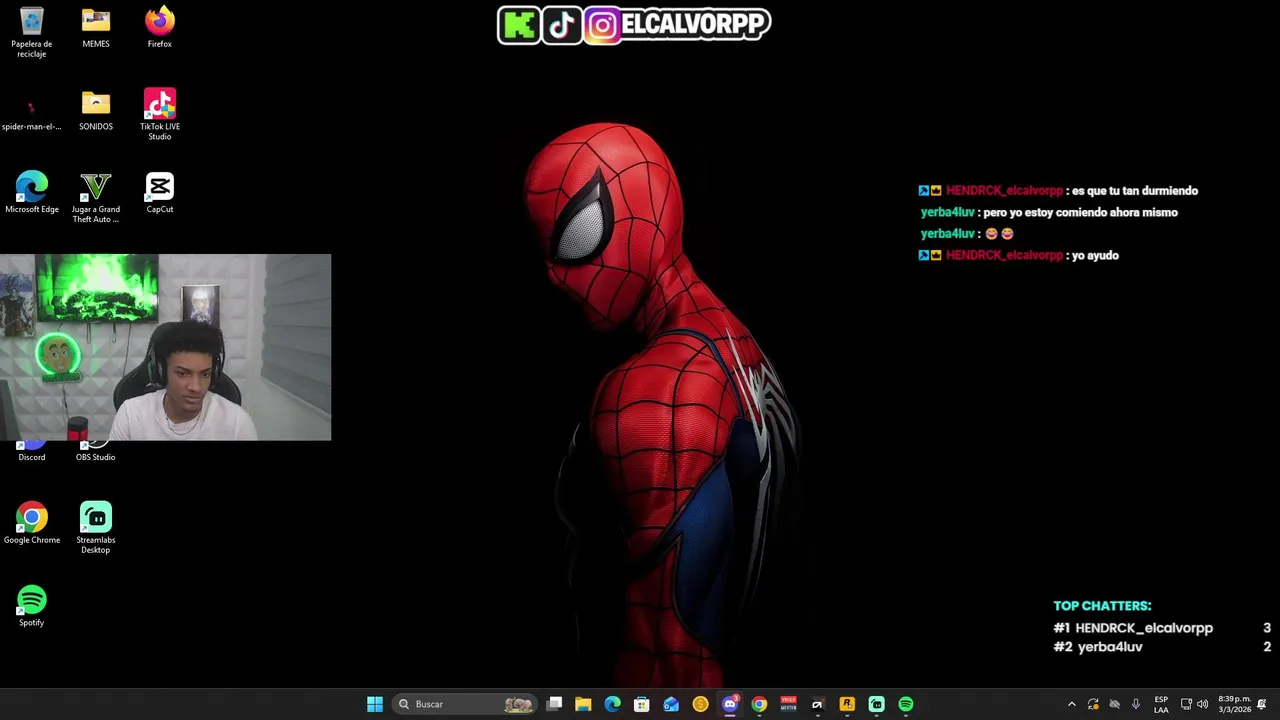Select the SONIDOS folder on desktop
Viewport: 1280px width, 720px height.
tap(96, 111)
